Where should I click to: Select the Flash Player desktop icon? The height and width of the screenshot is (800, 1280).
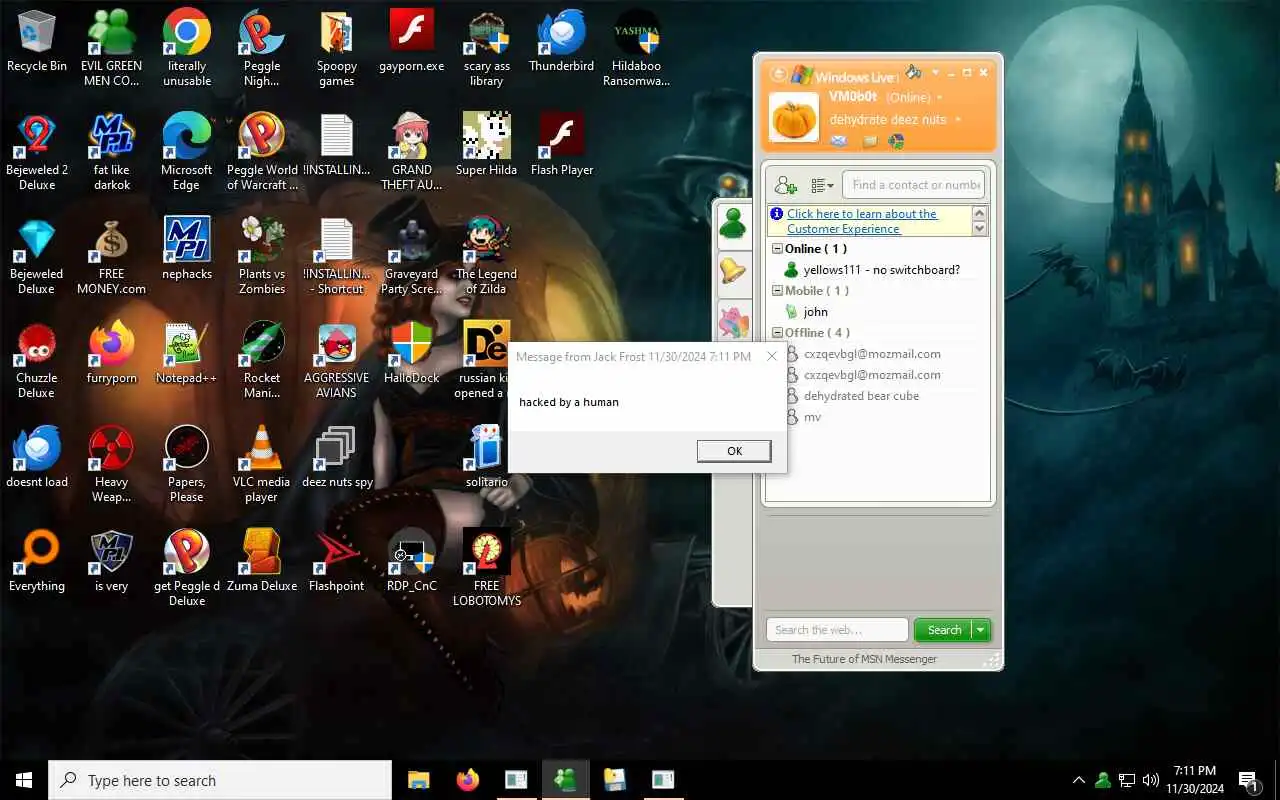[562, 145]
